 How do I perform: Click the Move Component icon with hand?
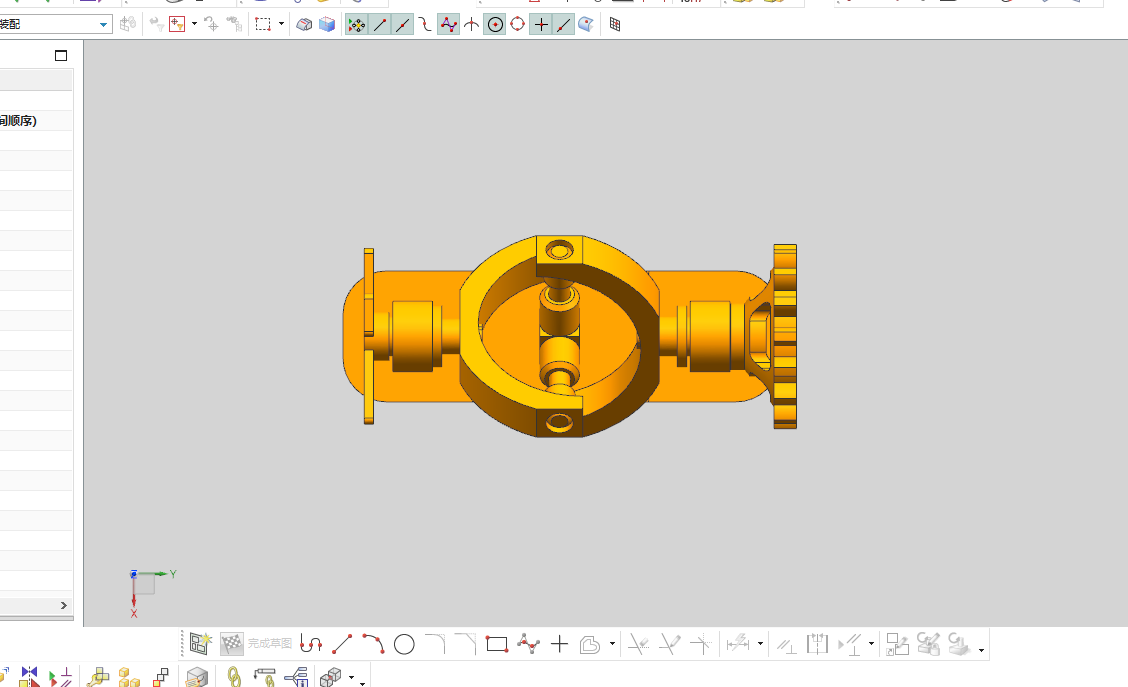tap(98, 677)
